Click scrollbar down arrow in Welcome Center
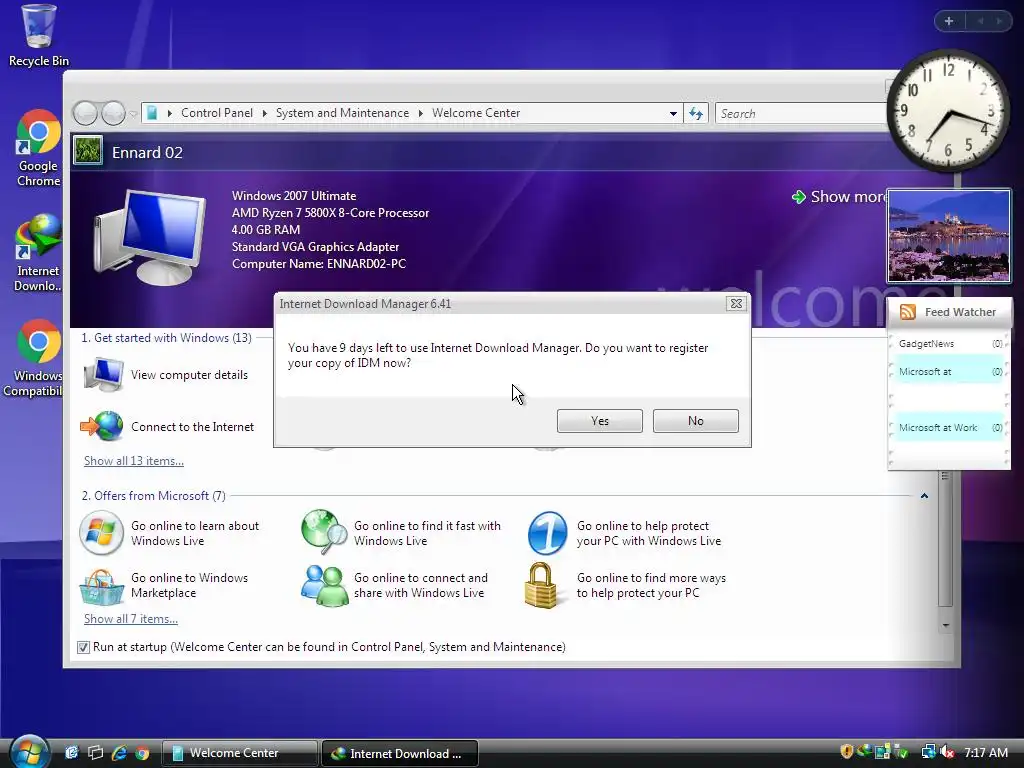1024x768 pixels. [946, 625]
